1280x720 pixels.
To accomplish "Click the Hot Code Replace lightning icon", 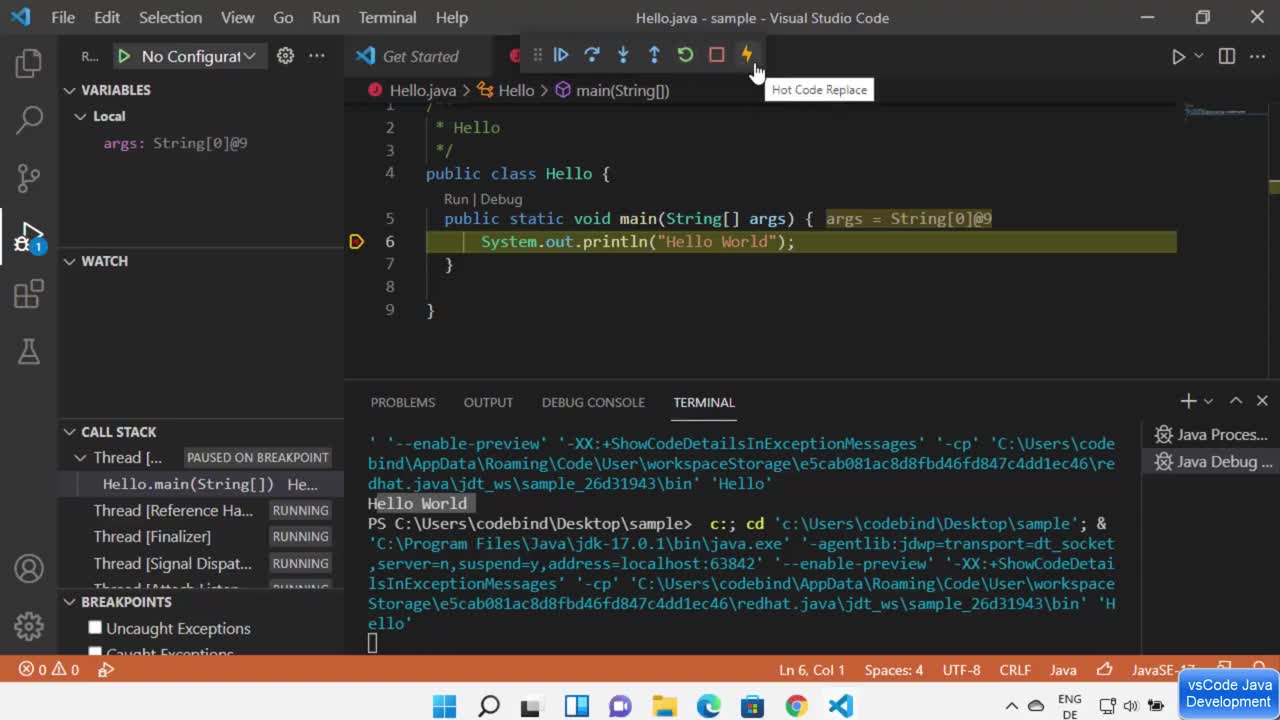I will 747,55.
